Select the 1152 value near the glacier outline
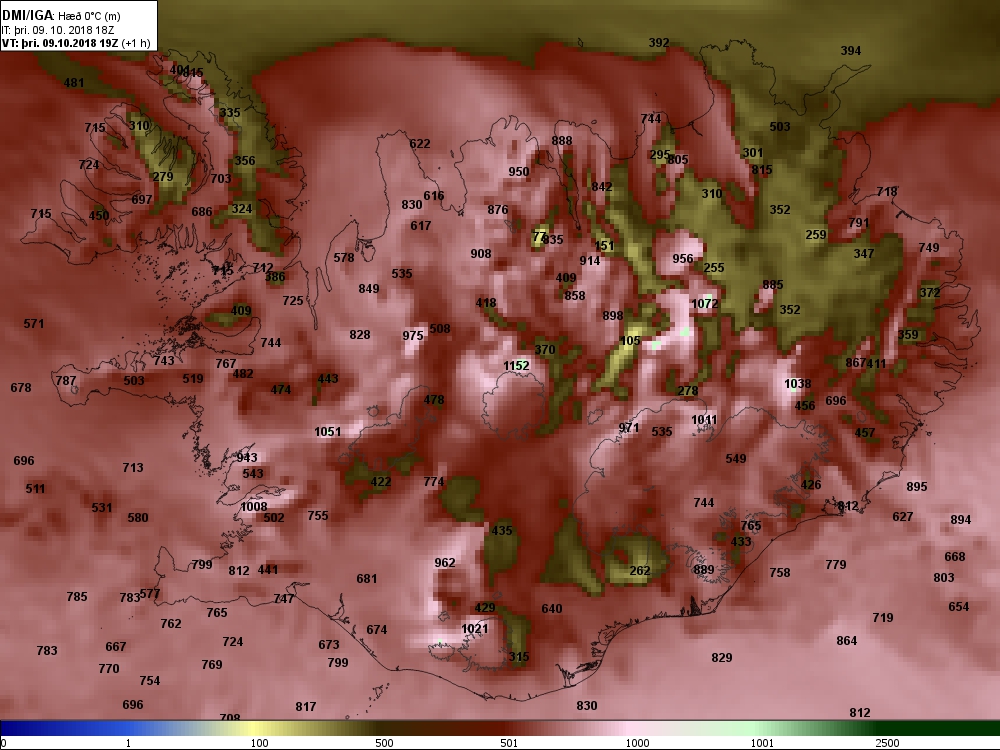Screen dimensions: 1000x750 coord(516,365)
